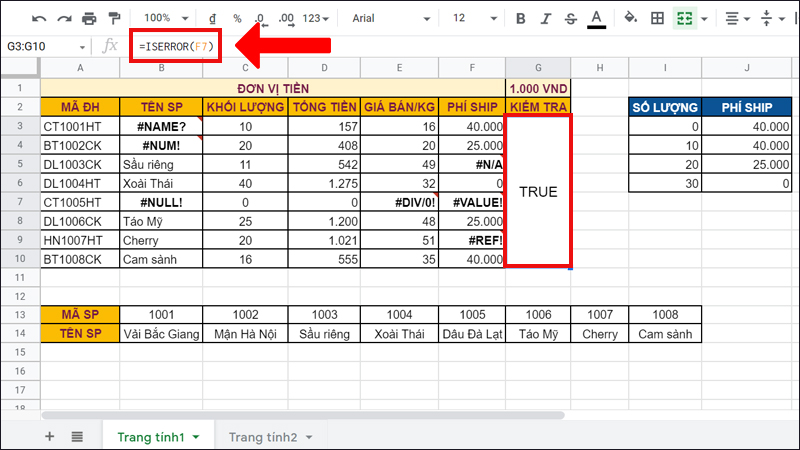Select cell 1.275 in TỔNG TIỀN column
The height and width of the screenshot is (450, 800).
coord(324,183)
